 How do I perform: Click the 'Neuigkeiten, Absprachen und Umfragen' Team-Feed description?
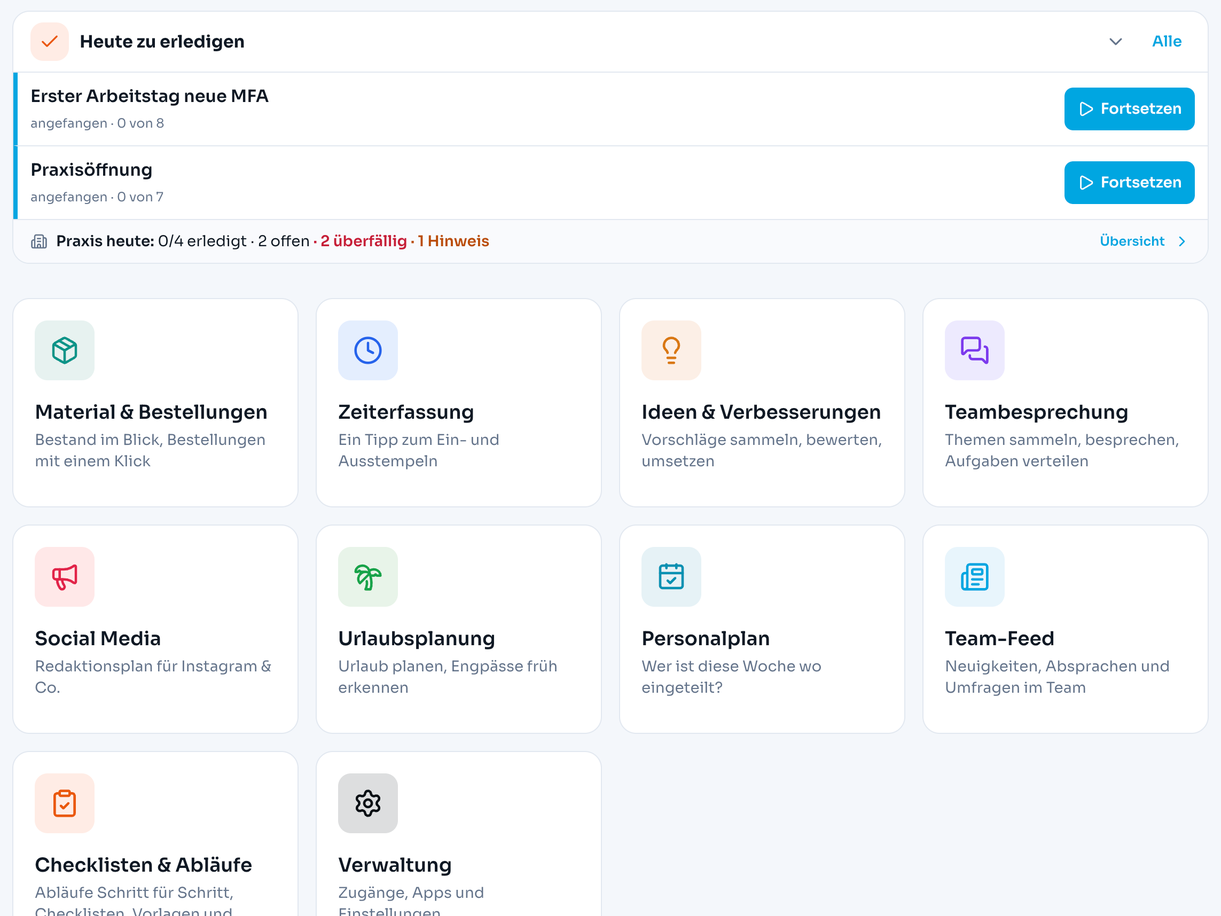[1057, 677]
